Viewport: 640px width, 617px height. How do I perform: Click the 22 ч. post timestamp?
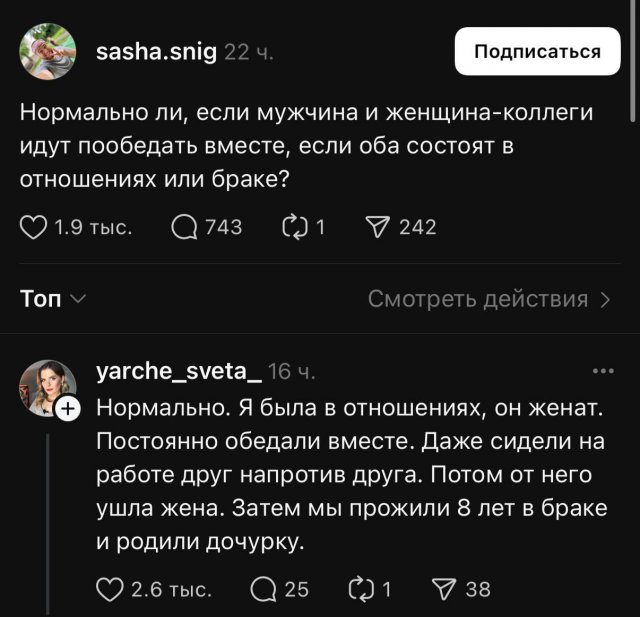point(249,53)
